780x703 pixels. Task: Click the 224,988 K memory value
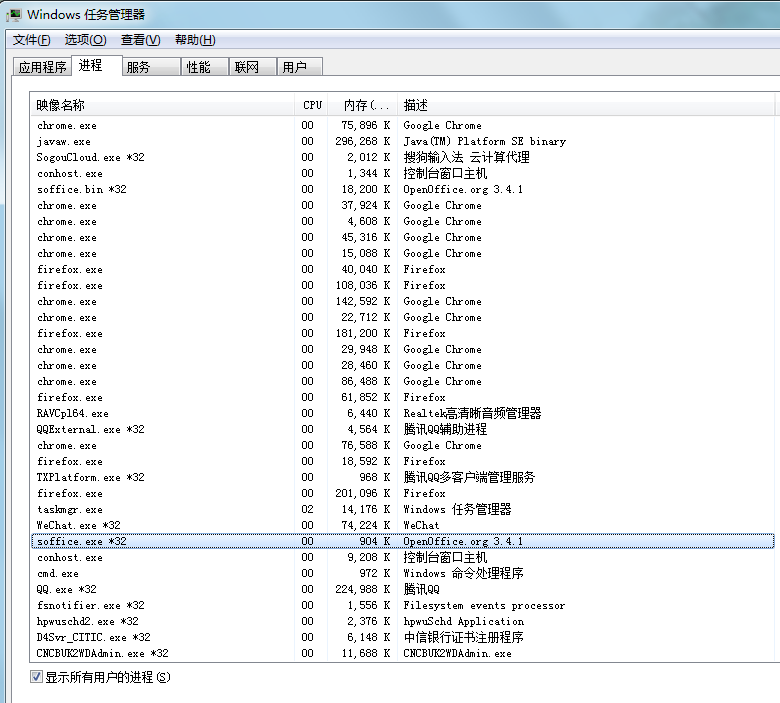click(x=363, y=589)
